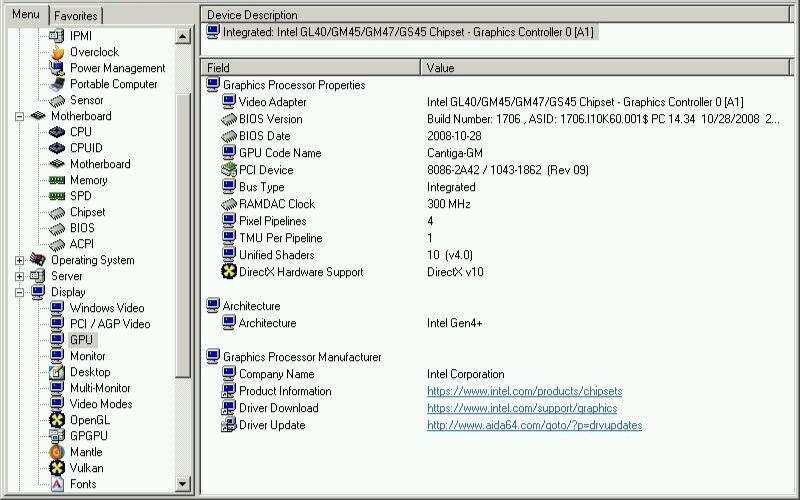Screen dimensions: 800x500
Task: Click the Field column header
Action: [311, 67]
